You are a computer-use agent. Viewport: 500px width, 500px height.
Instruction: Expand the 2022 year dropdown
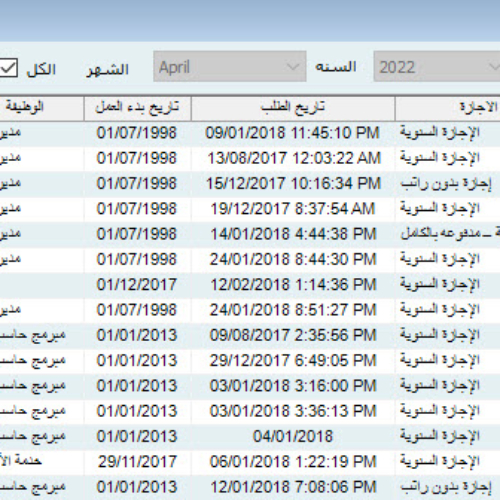(x=437, y=66)
